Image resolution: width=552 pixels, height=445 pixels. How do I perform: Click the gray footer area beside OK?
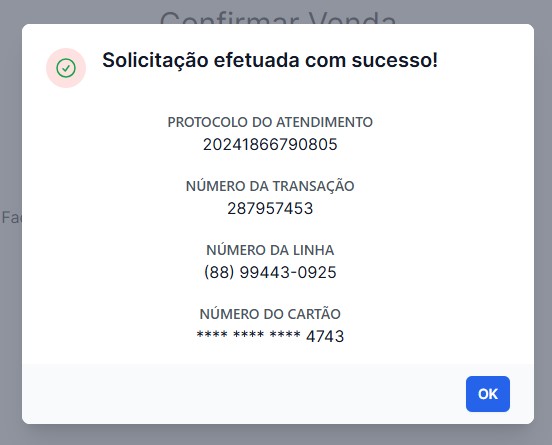(243, 394)
